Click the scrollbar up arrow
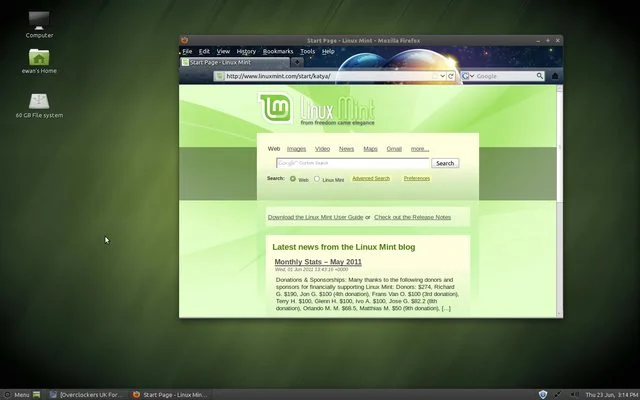This screenshot has height=400, width=640. (x=559, y=88)
